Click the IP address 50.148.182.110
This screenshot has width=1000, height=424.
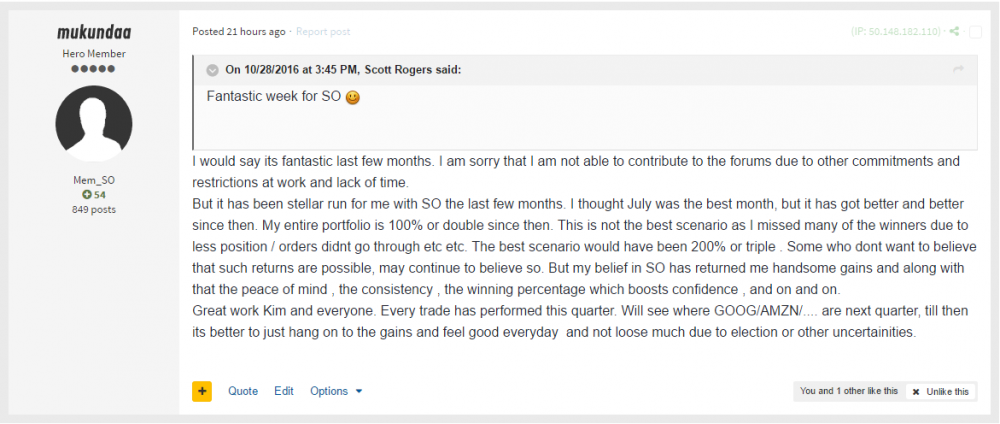(x=896, y=31)
